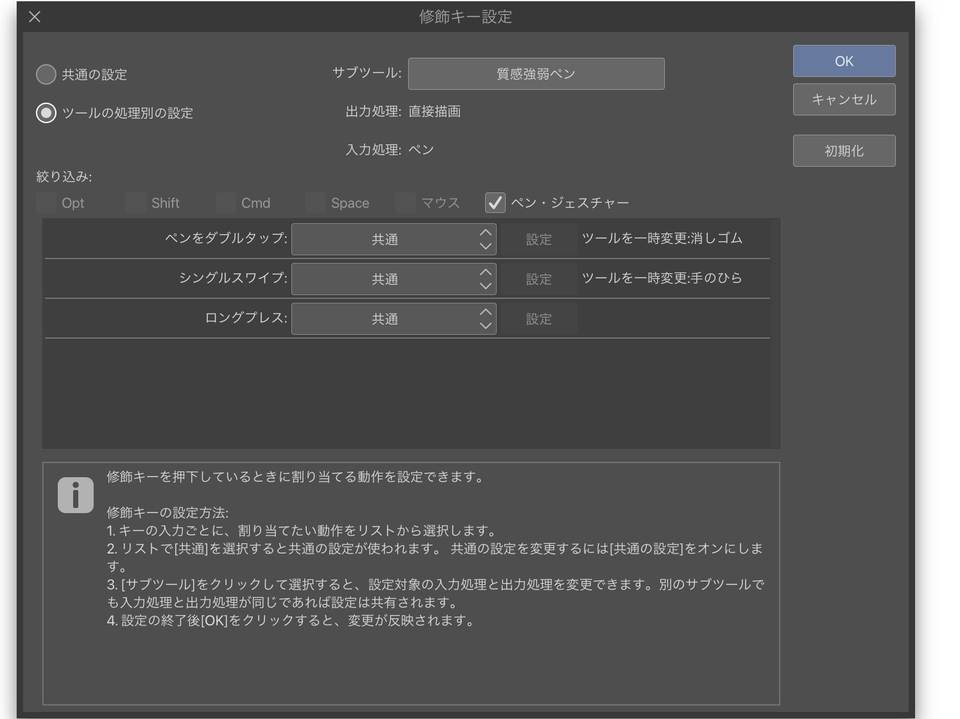The width and height of the screenshot is (960, 719).
Task: Check the Cmd filter checkbox
Action: click(225, 201)
